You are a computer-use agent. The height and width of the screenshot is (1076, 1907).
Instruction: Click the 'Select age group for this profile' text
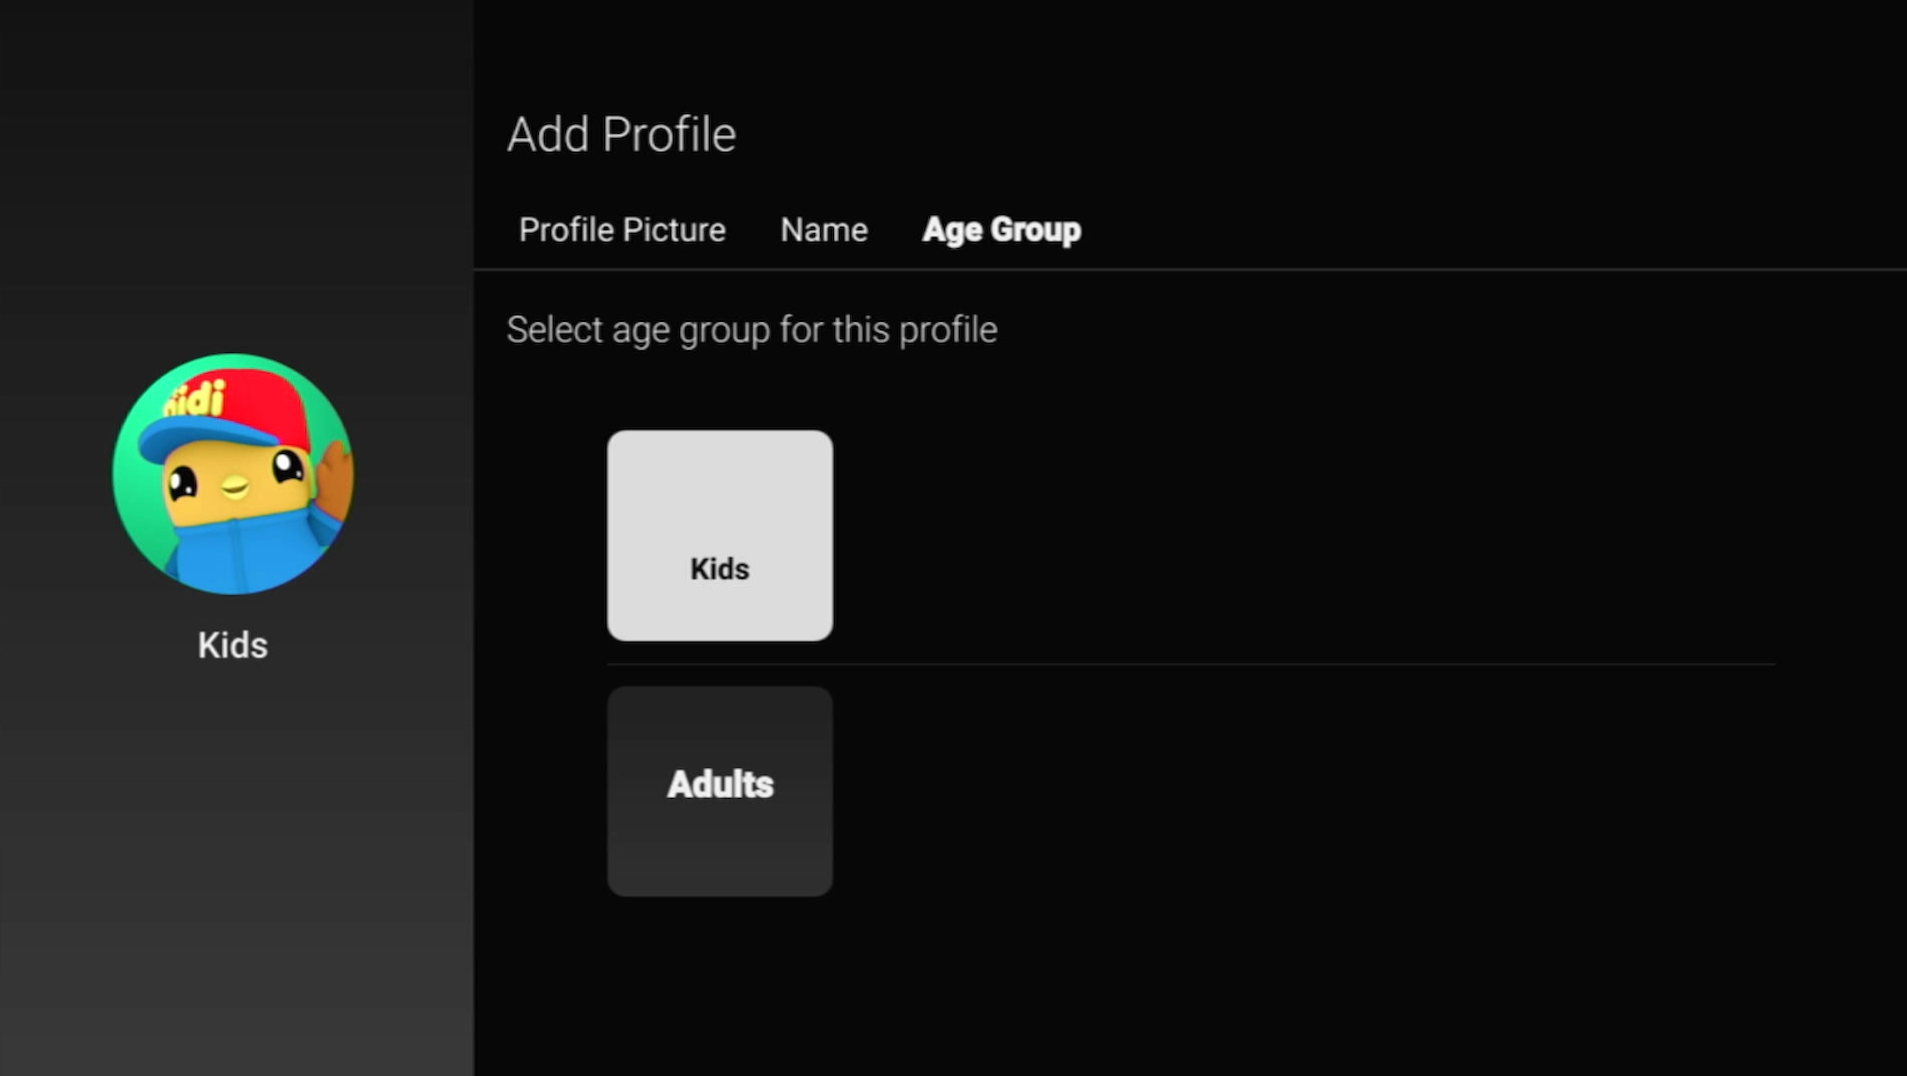click(x=752, y=330)
